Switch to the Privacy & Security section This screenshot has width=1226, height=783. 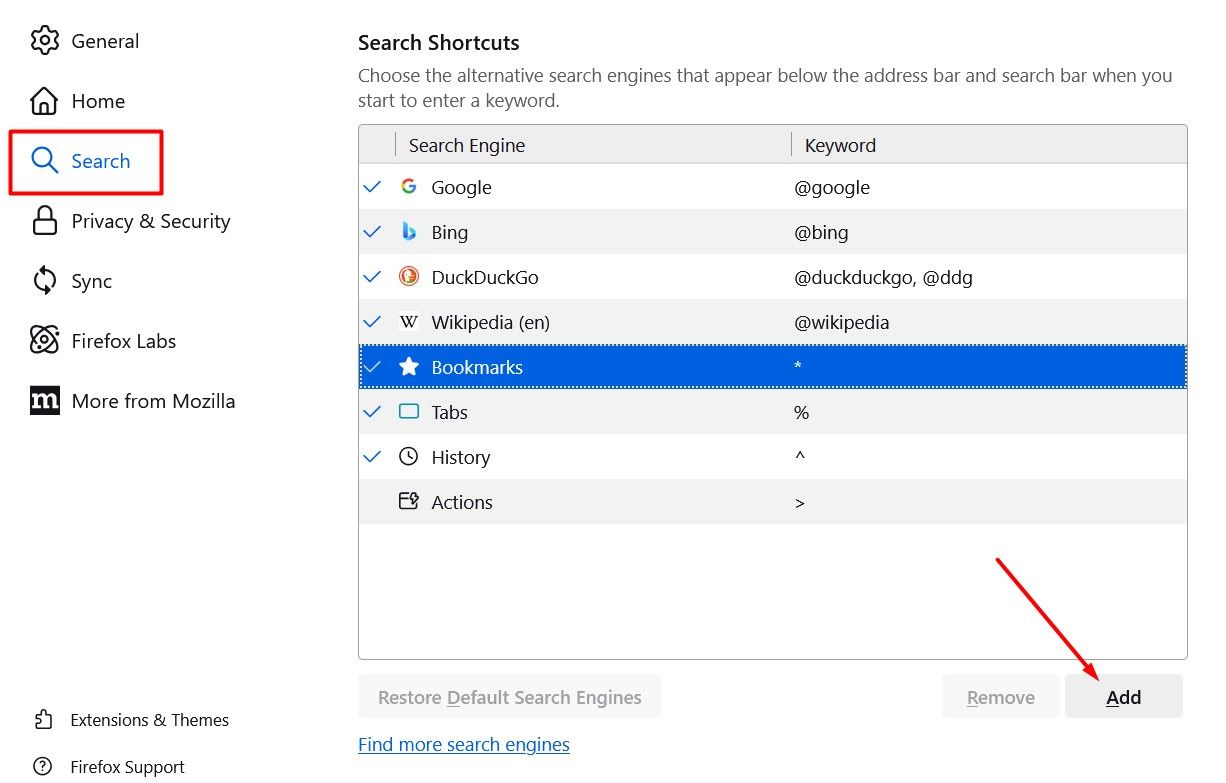pos(150,221)
